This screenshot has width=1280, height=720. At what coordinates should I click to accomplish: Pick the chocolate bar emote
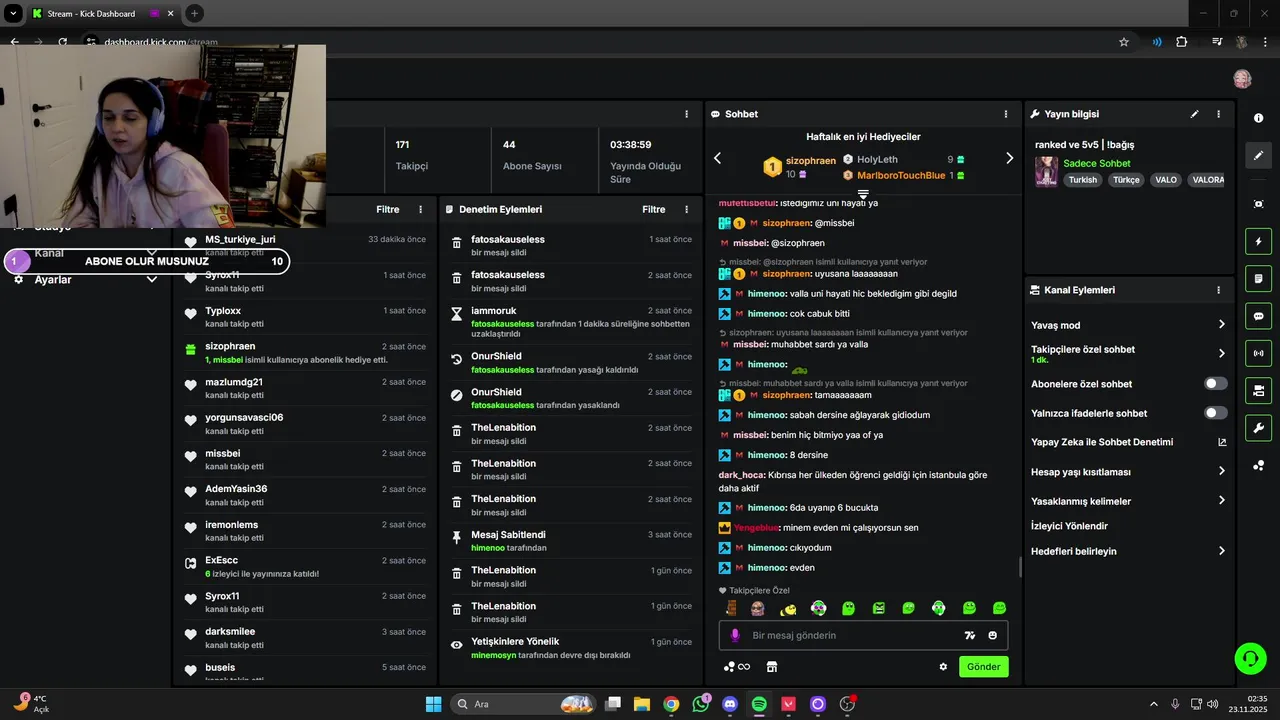pyautogui.click(x=732, y=608)
